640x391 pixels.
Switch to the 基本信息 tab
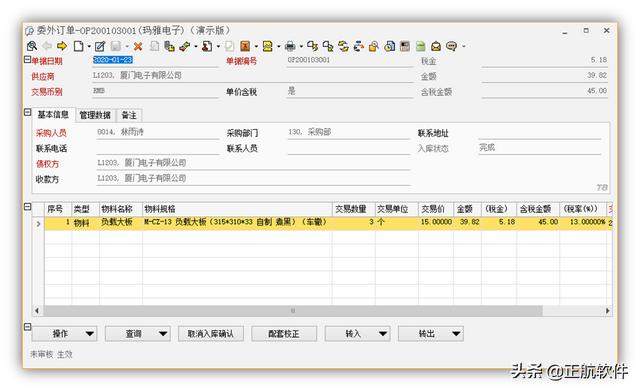pos(53,115)
